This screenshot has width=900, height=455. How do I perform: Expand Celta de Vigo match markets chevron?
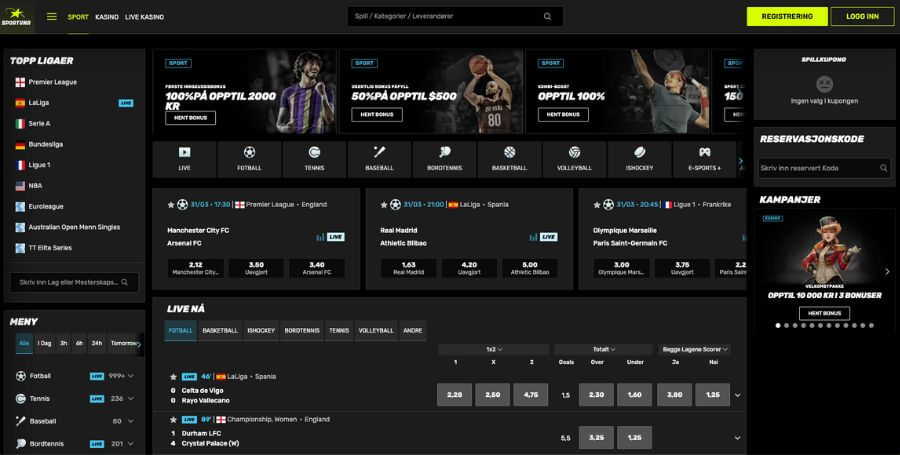pos(738,395)
